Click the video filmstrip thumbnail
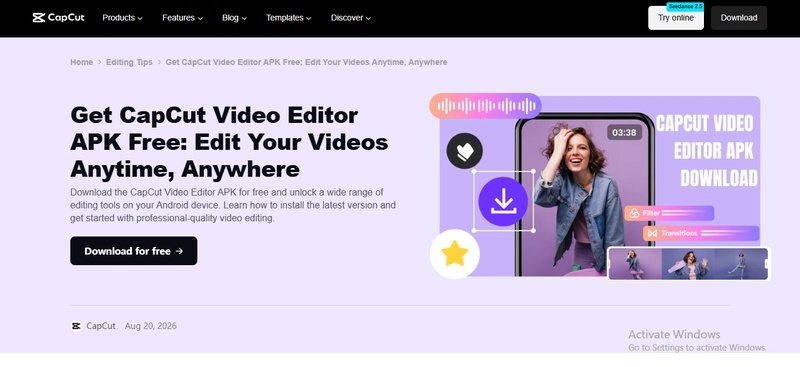 [689, 264]
